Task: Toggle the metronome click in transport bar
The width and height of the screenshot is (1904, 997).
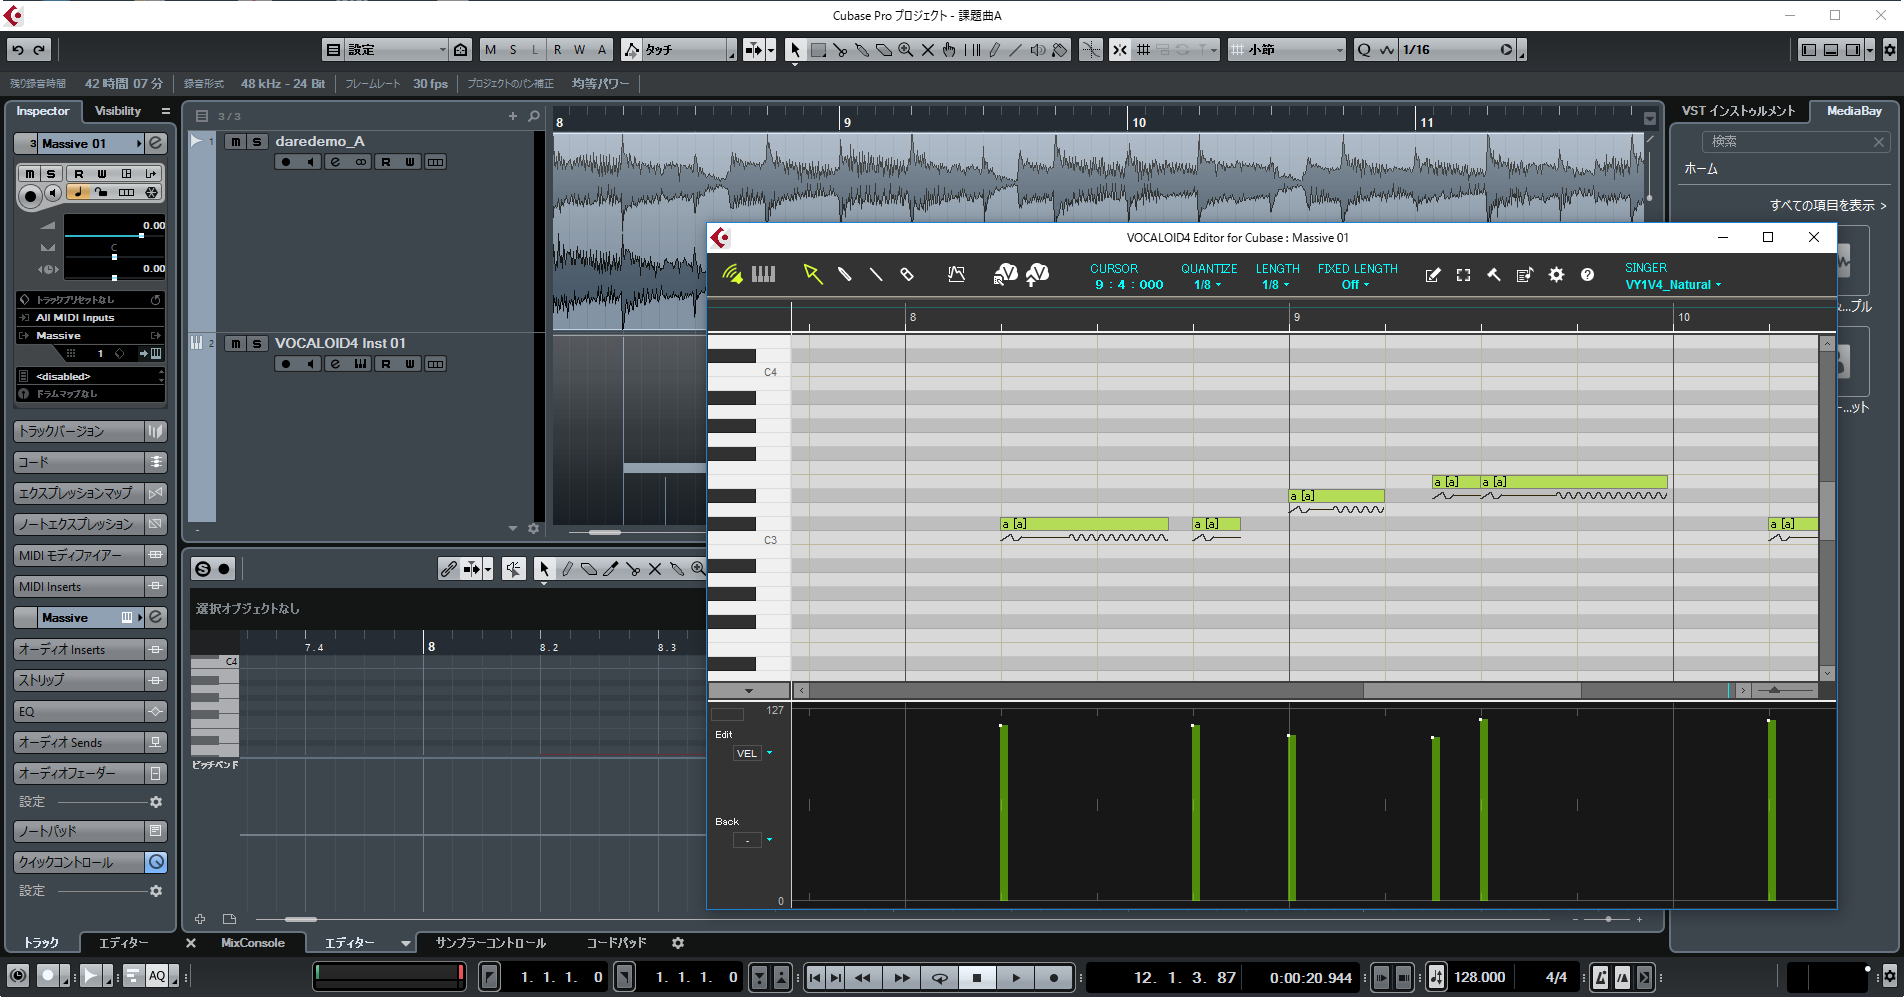Action: point(1600,977)
